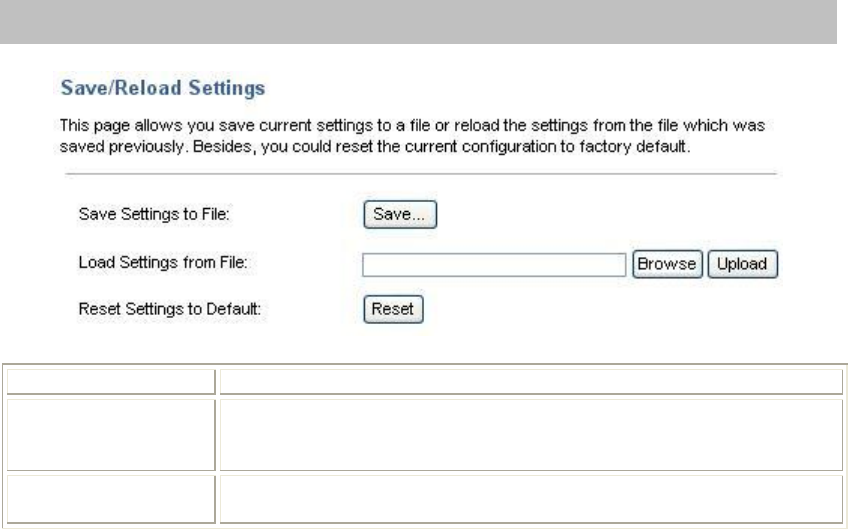Image resolution: width=848 pixels, height=529 pixels.
Task: Select the narrow cell in first table row
Action: coord(111,382)
